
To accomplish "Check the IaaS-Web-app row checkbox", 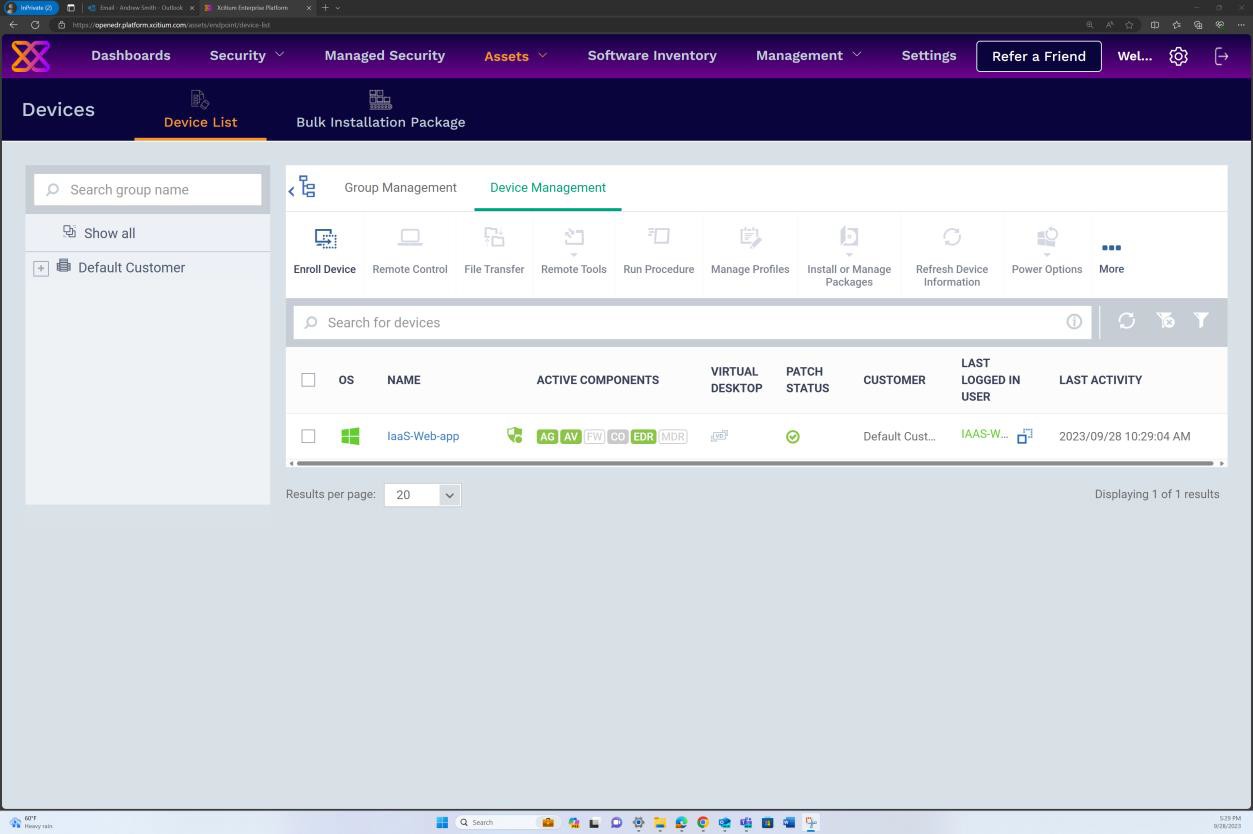I will [309, 436].
